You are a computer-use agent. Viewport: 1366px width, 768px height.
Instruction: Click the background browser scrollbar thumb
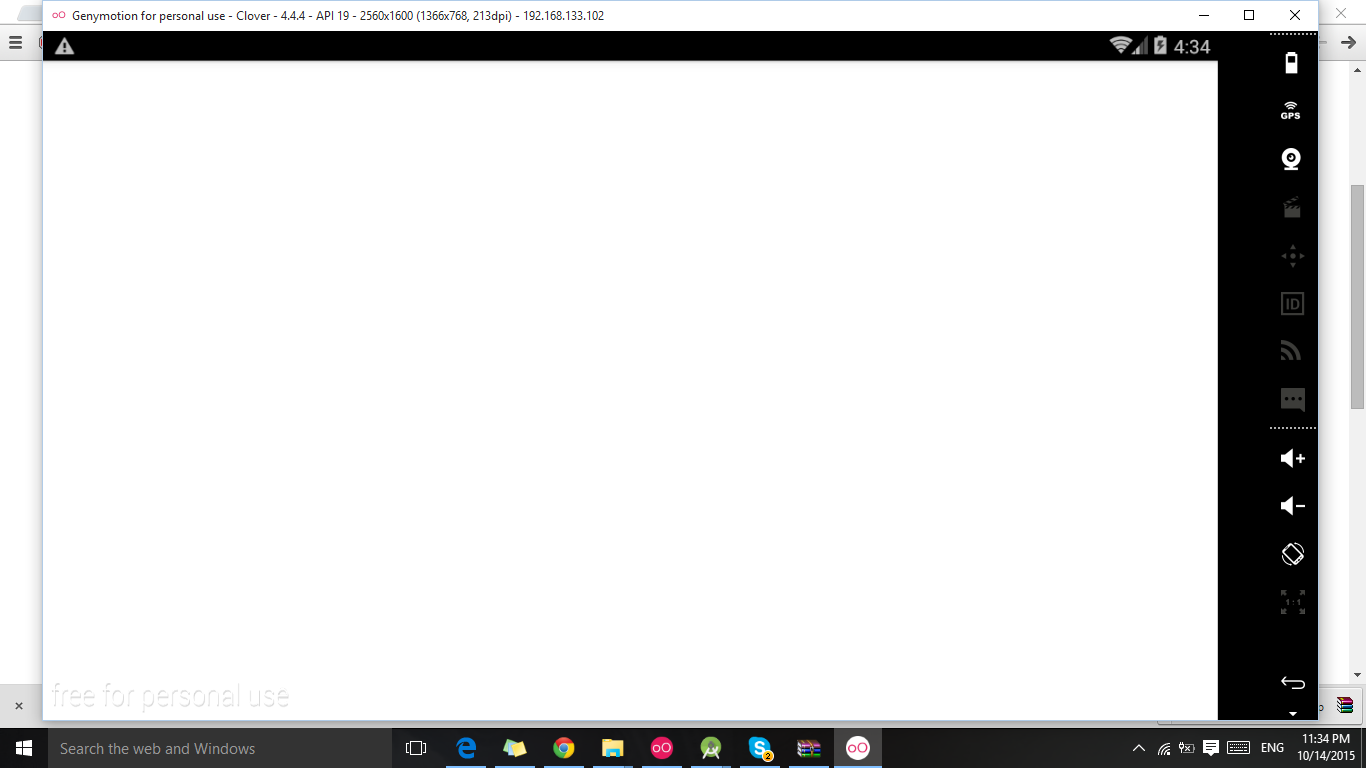click(1357, 296)
